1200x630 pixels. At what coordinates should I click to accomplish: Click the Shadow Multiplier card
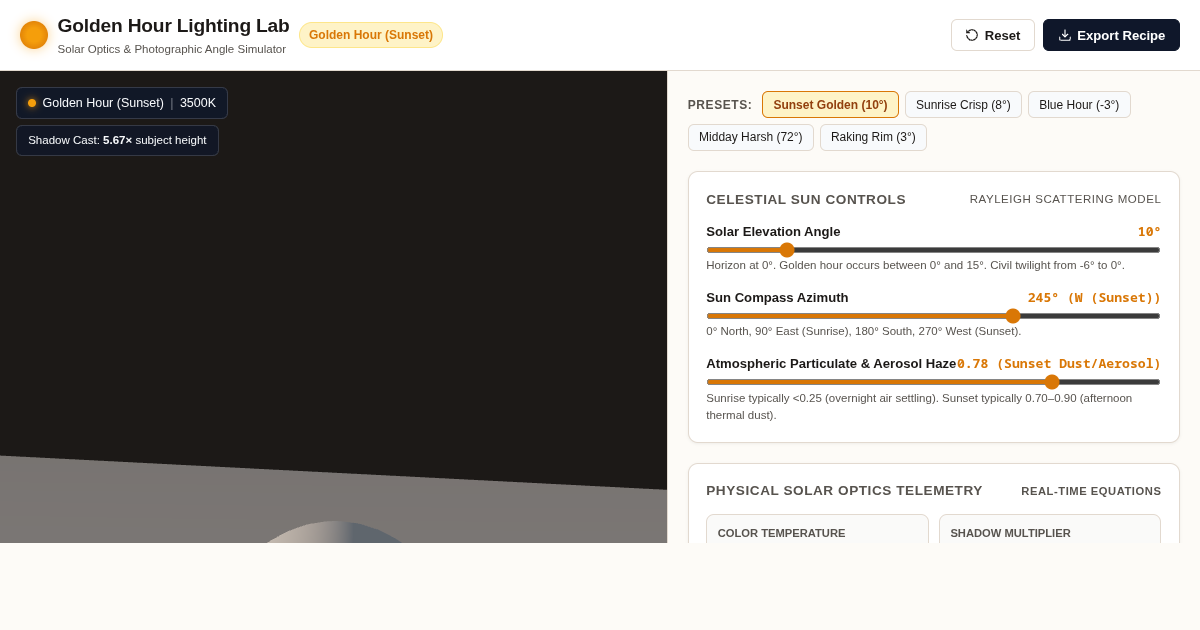(1050, 529)
